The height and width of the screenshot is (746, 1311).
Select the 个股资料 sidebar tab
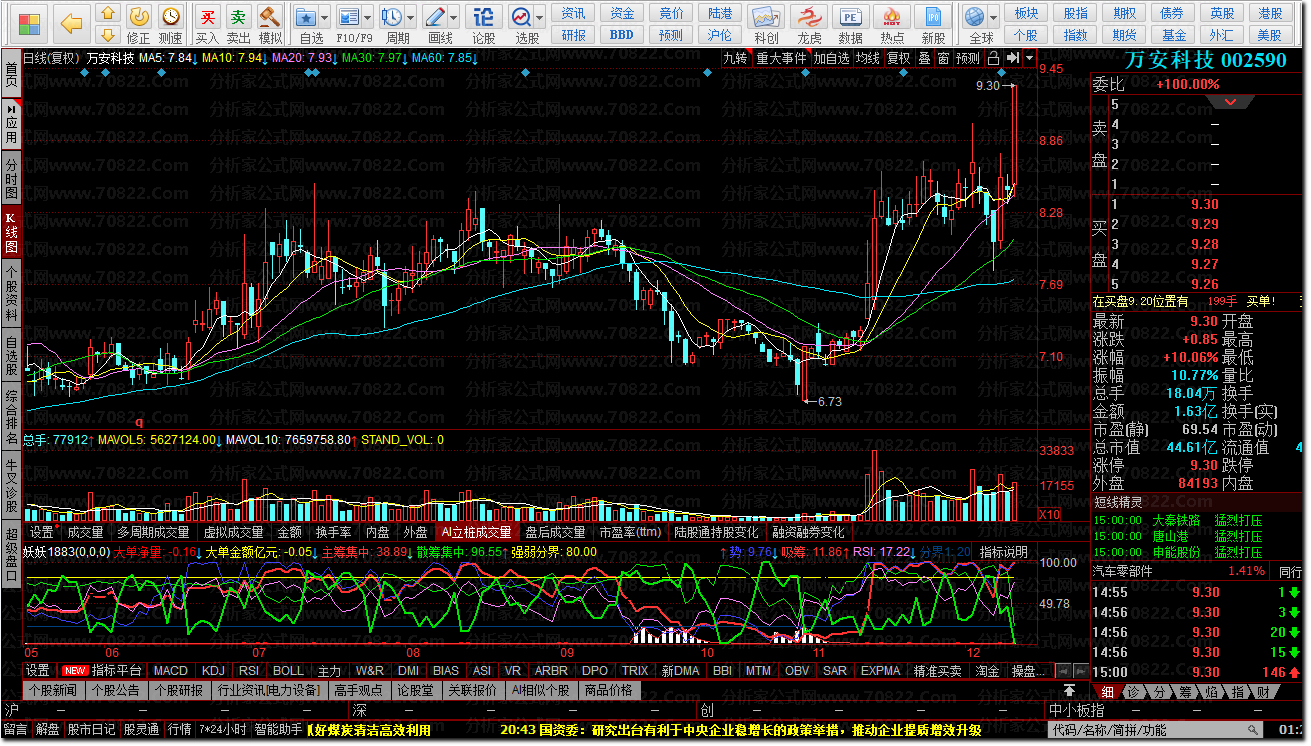pos(11,293)
